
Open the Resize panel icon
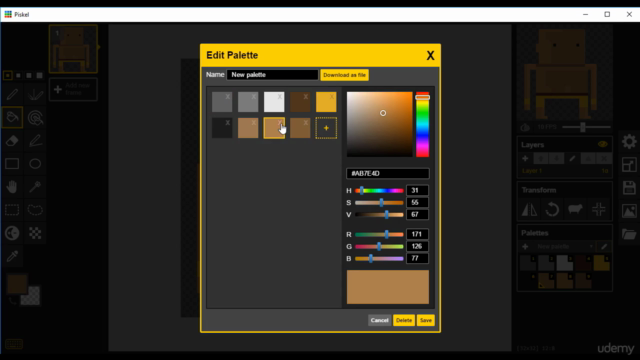click(x=629, y=164)
